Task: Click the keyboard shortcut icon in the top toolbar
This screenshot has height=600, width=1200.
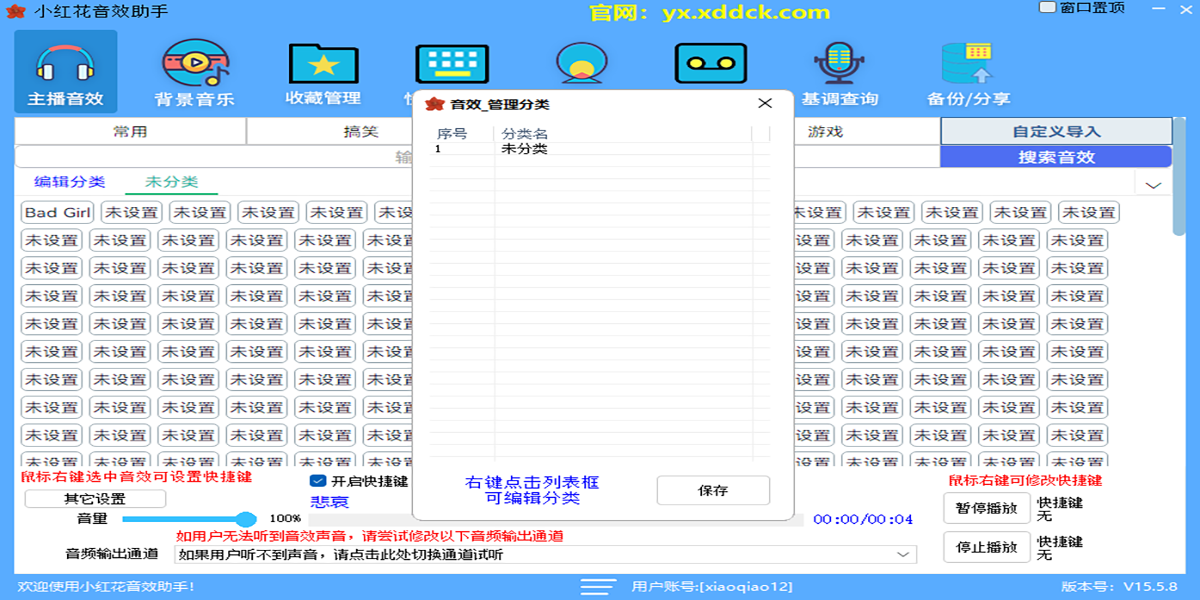Action: click(452, 64)
